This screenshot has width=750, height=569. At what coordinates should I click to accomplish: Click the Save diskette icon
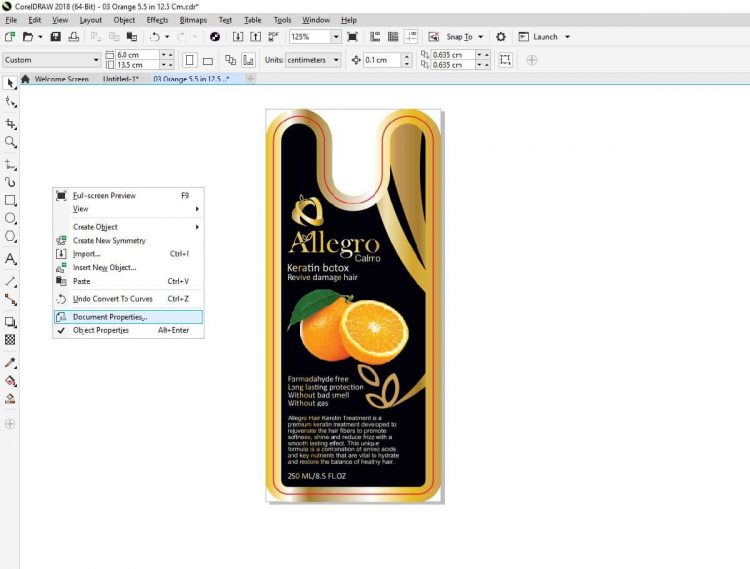pyautogui.click(x=55, y=37)
